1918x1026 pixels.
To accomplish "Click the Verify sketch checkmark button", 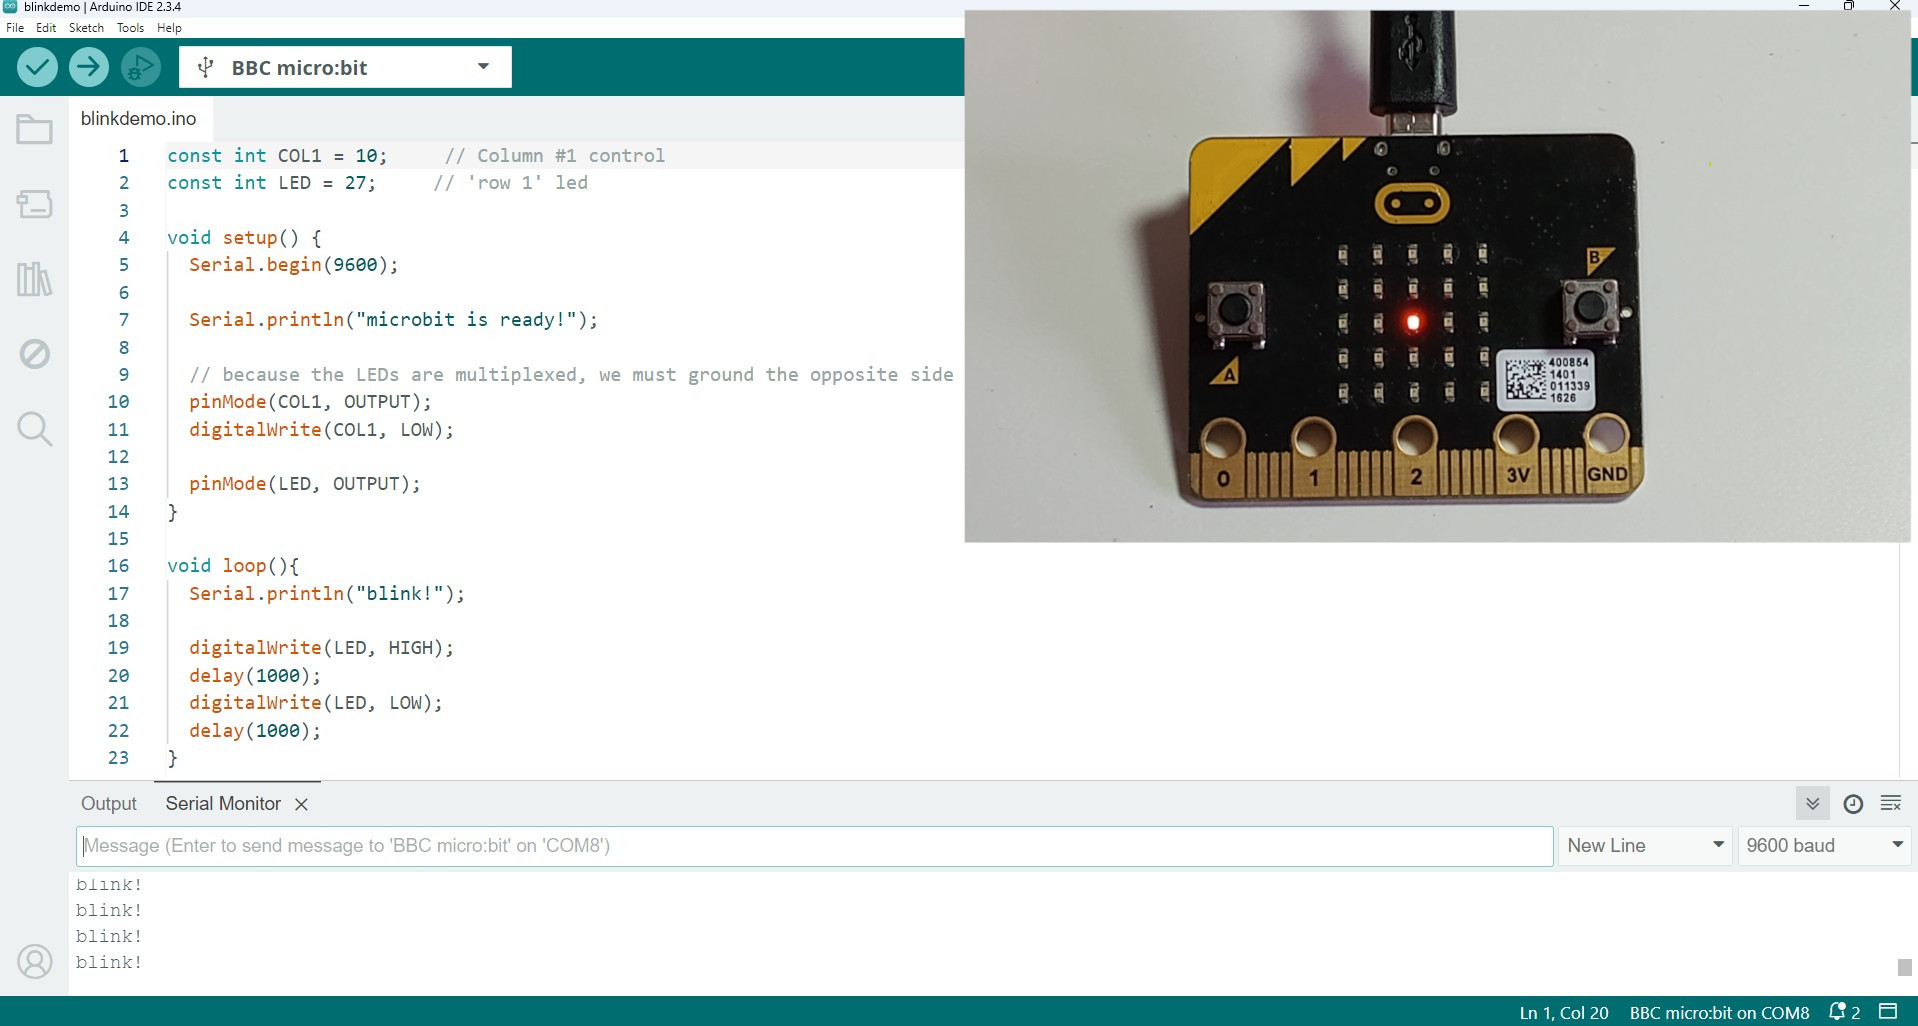I will pyautogui.click(x=37, y=67).
